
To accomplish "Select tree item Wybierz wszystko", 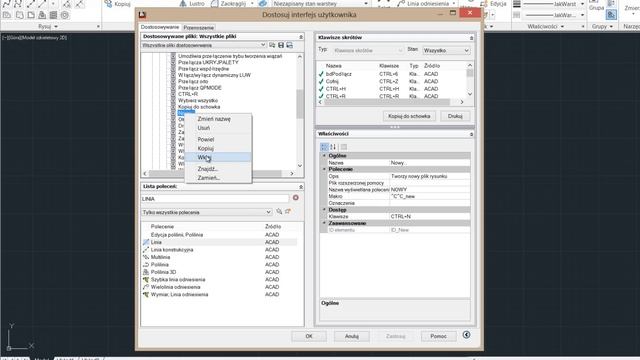I will [x=198, y=100].
